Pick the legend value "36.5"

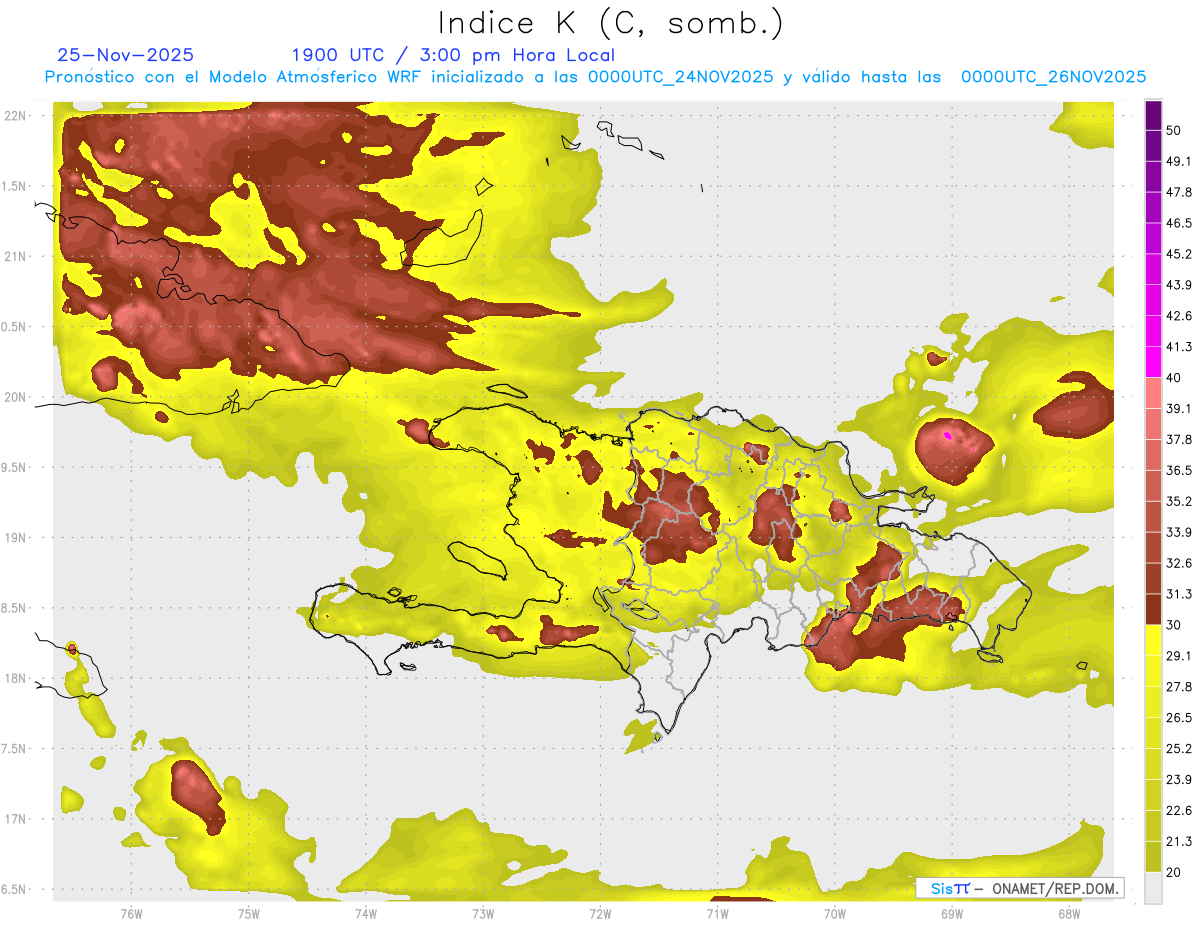tap(1179, 470)
